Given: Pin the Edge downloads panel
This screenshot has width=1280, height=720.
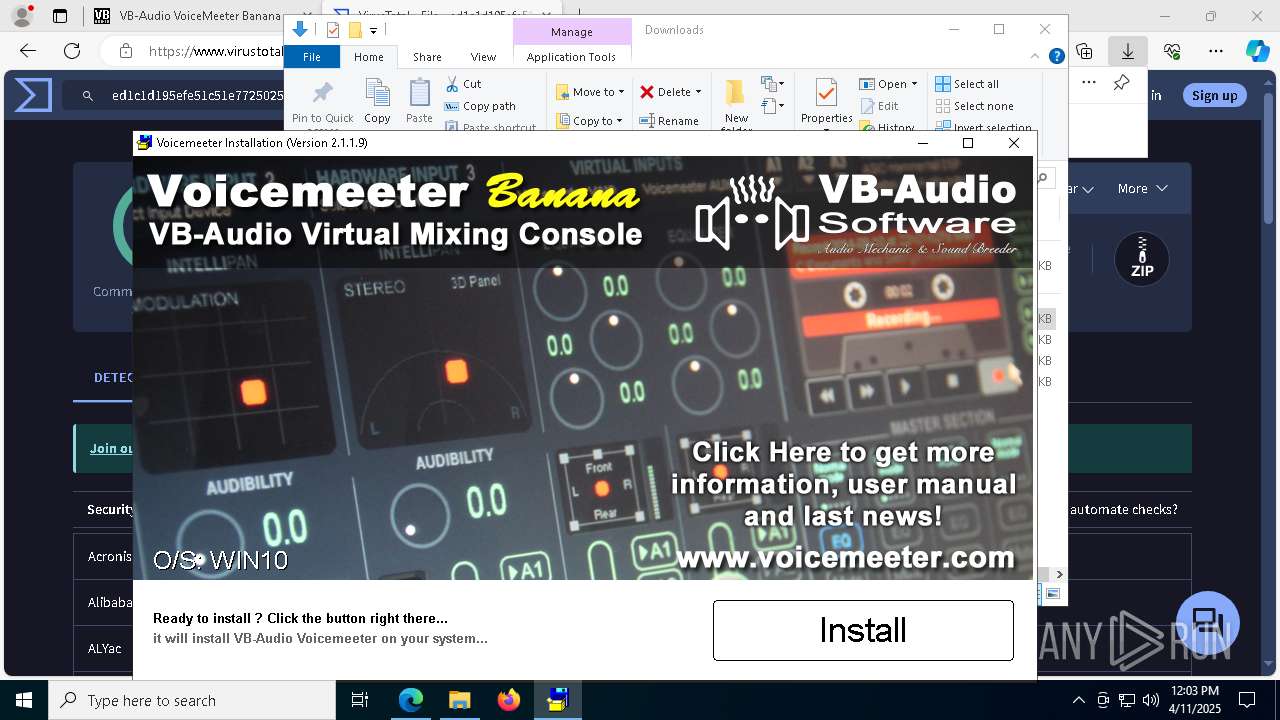Looking at the screenshot, I should 1121,83.
